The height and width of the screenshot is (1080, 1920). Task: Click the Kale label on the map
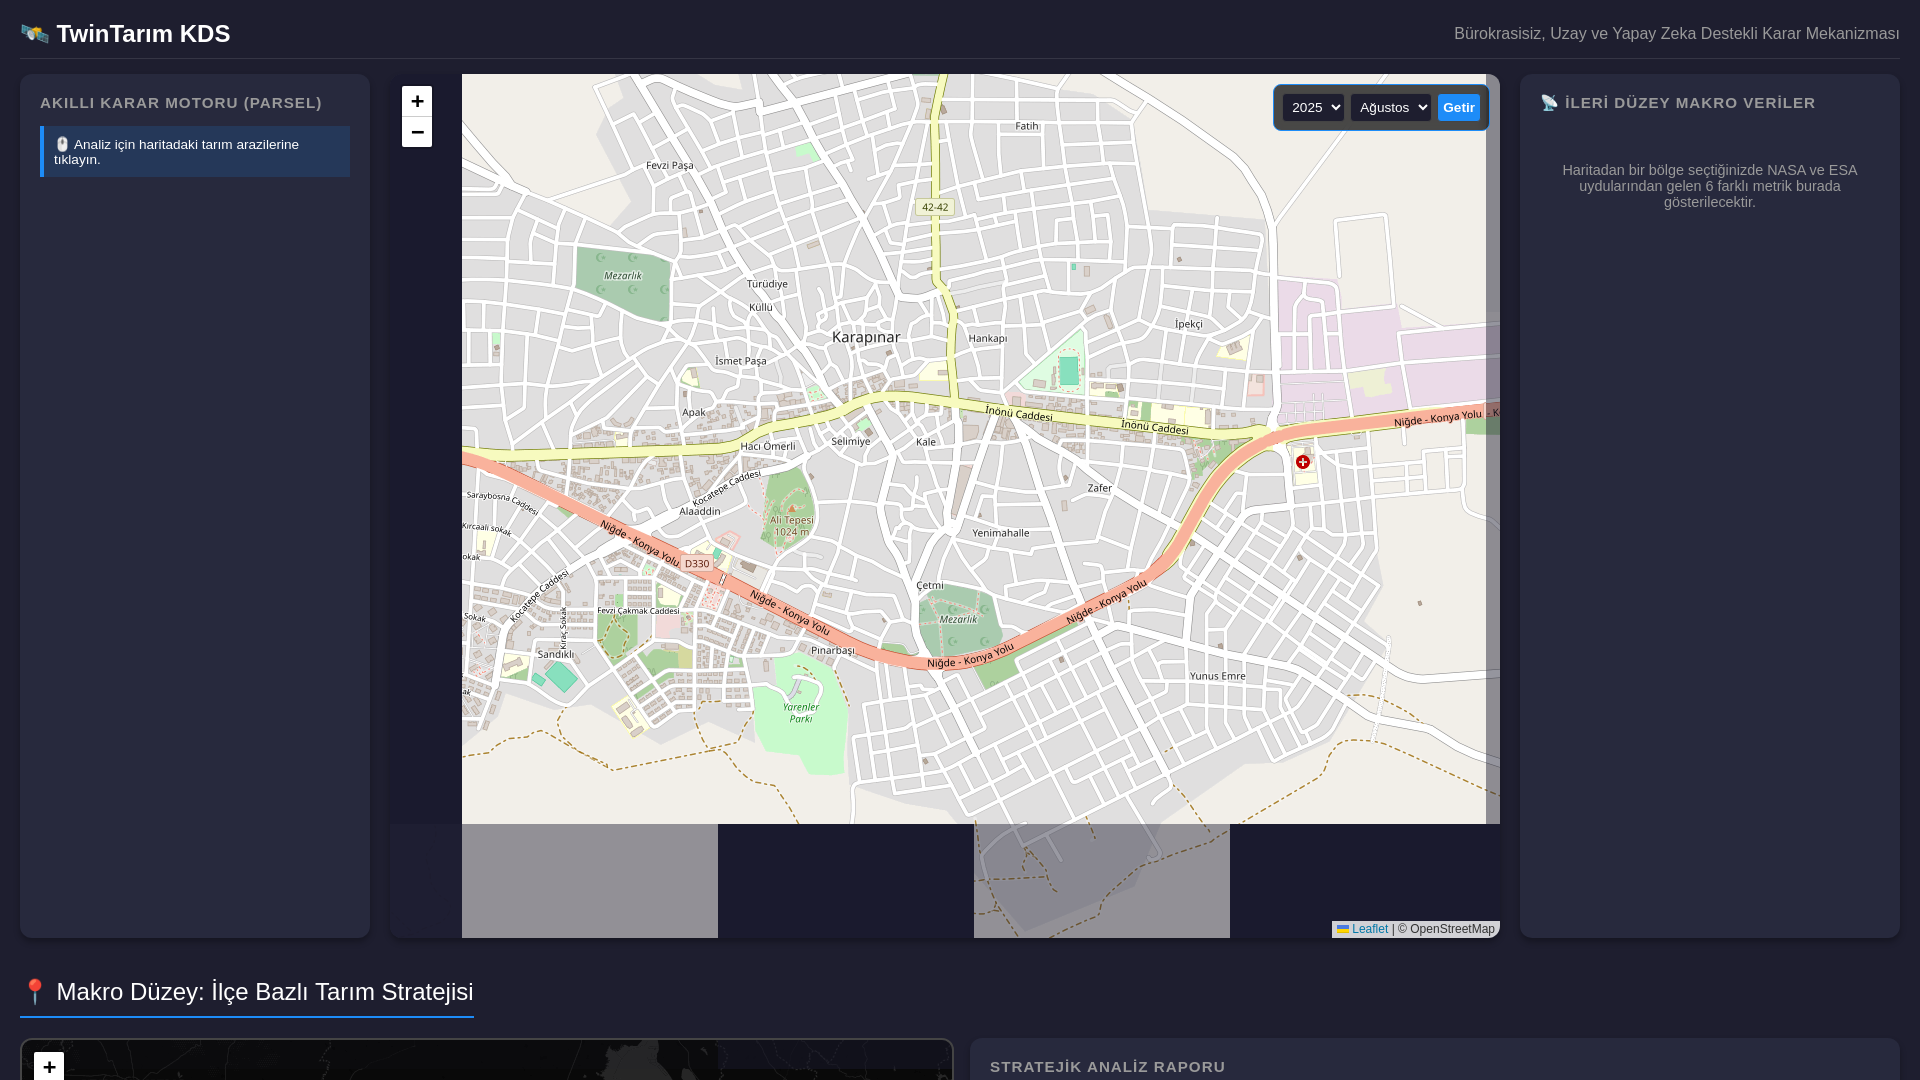click(926, 442)
